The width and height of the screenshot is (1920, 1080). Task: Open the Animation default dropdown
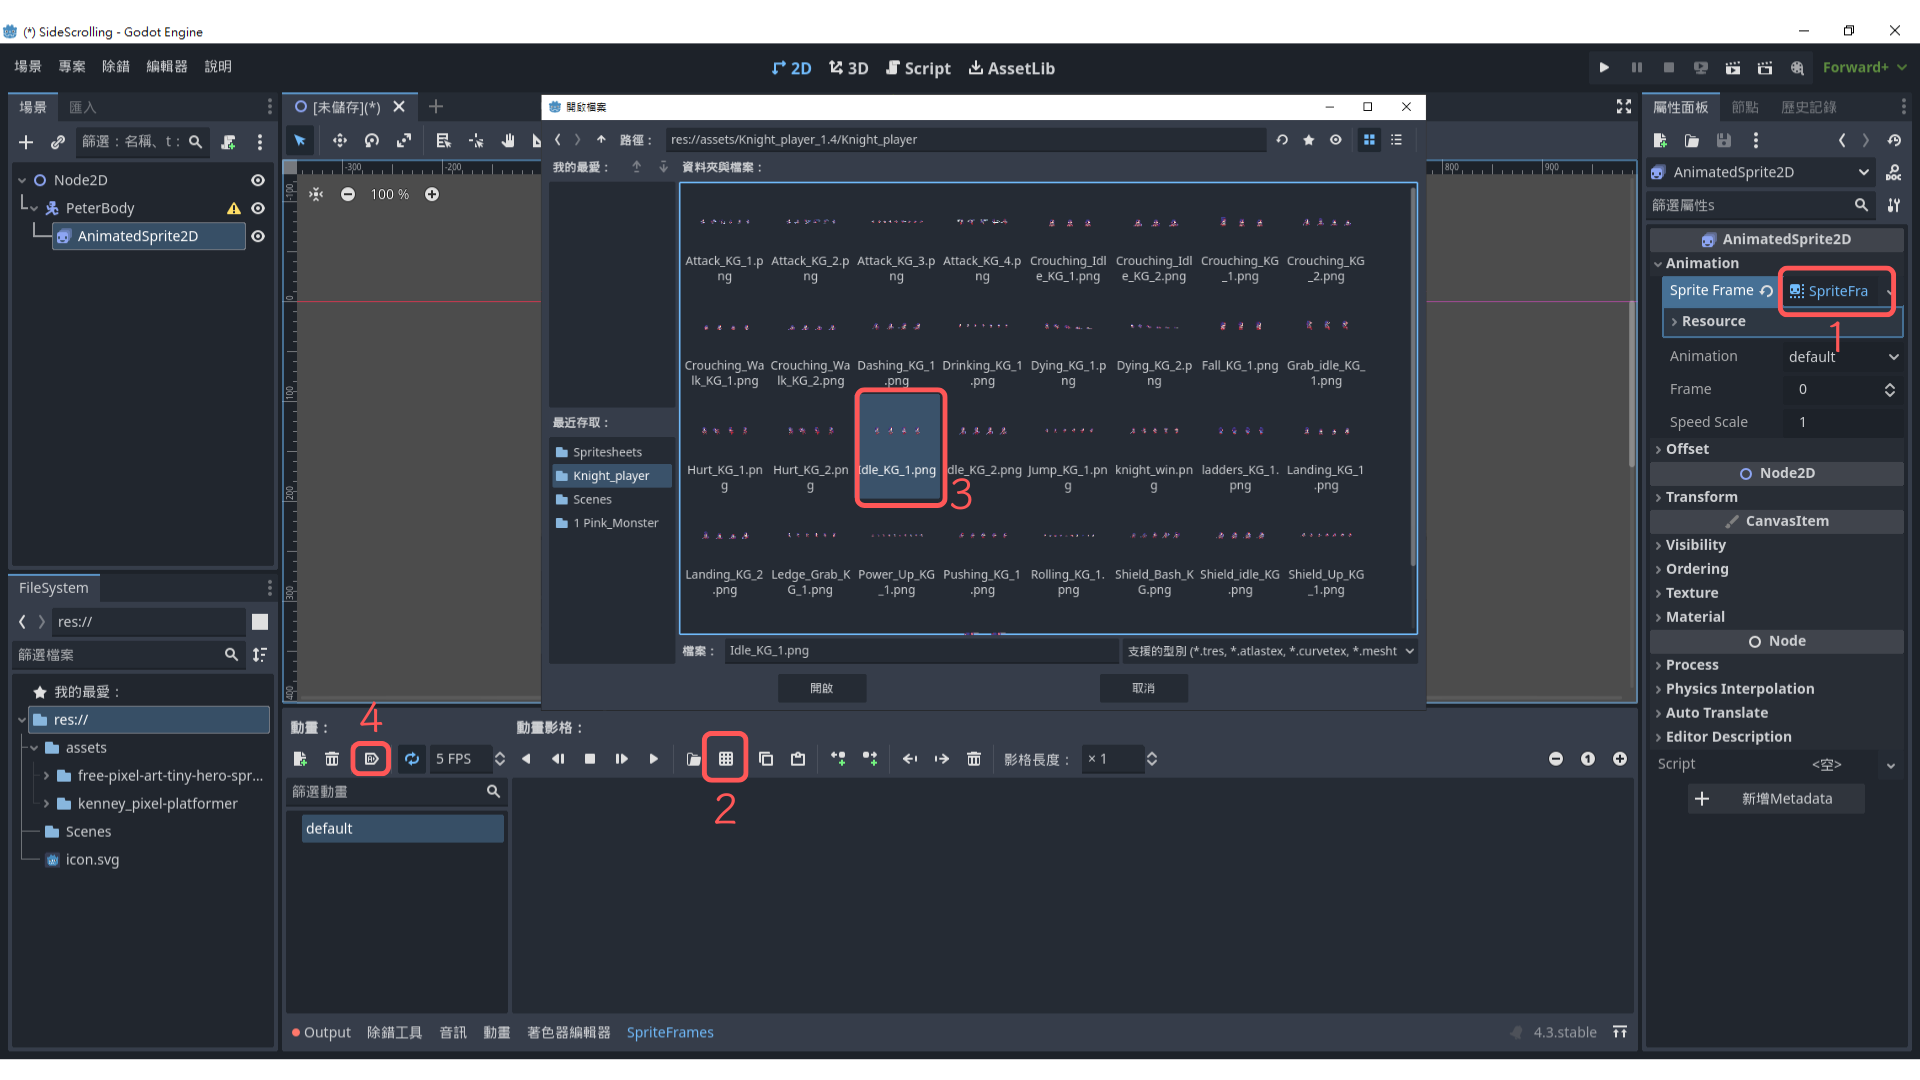[x=1842, y=357]
